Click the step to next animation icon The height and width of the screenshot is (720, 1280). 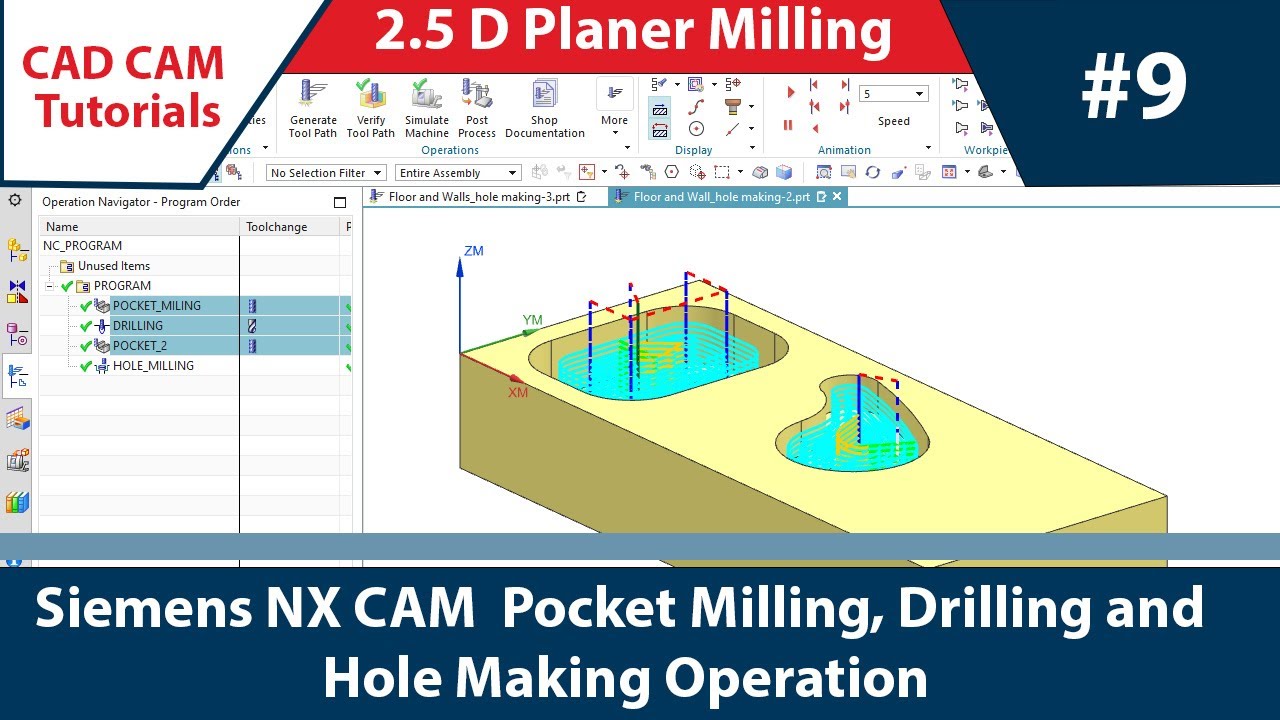(846, 85)
